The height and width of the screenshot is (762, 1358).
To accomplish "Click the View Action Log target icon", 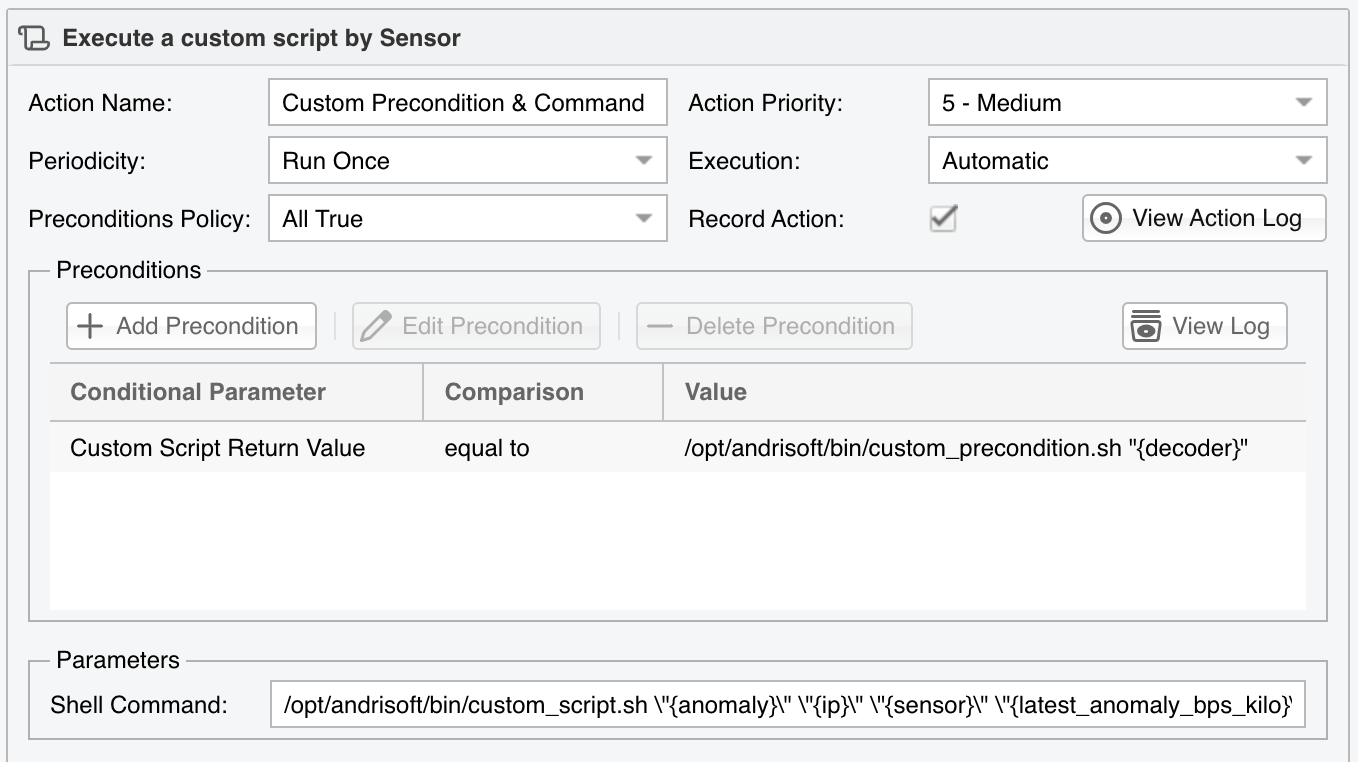I will pyautogui.click(x=1105, y=219).
